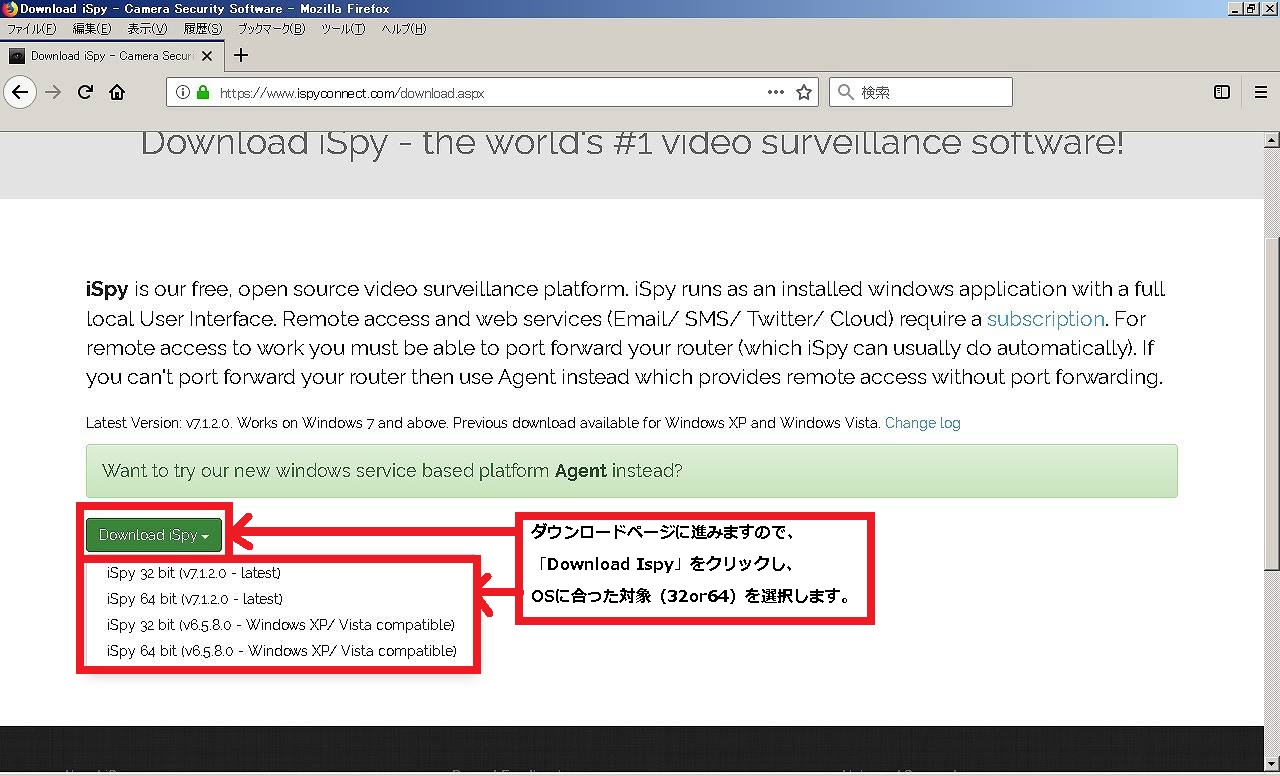The width and height of the screenshot is (1280, 776).
Task: Click the search magnifier icon
Action: [x=846, y=92]
